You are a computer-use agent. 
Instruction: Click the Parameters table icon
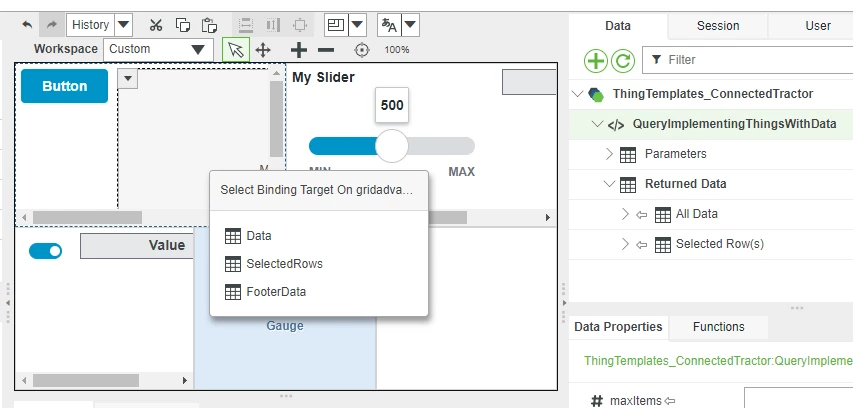pos(628,154)
